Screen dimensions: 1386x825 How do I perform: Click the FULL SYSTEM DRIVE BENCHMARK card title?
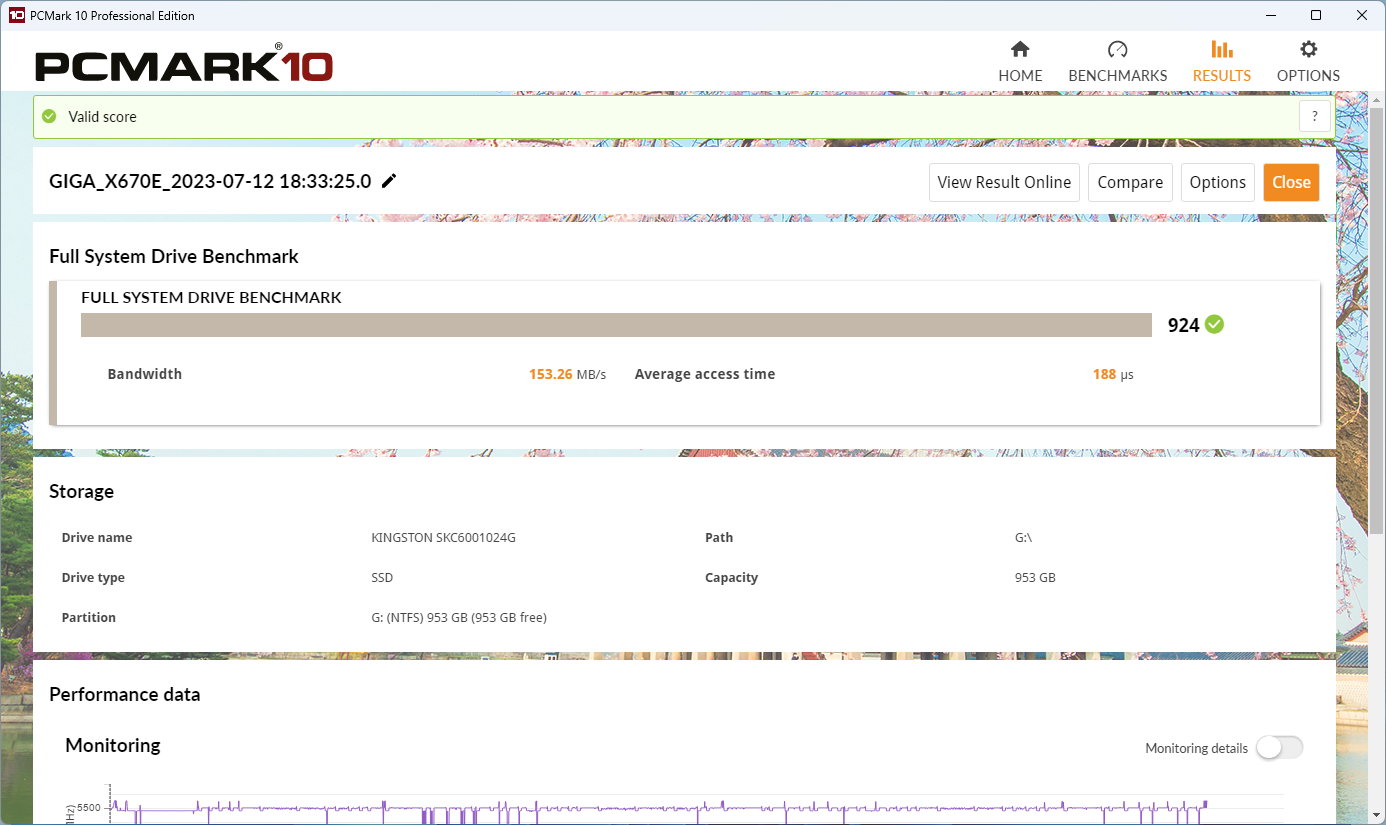[211, 297]
